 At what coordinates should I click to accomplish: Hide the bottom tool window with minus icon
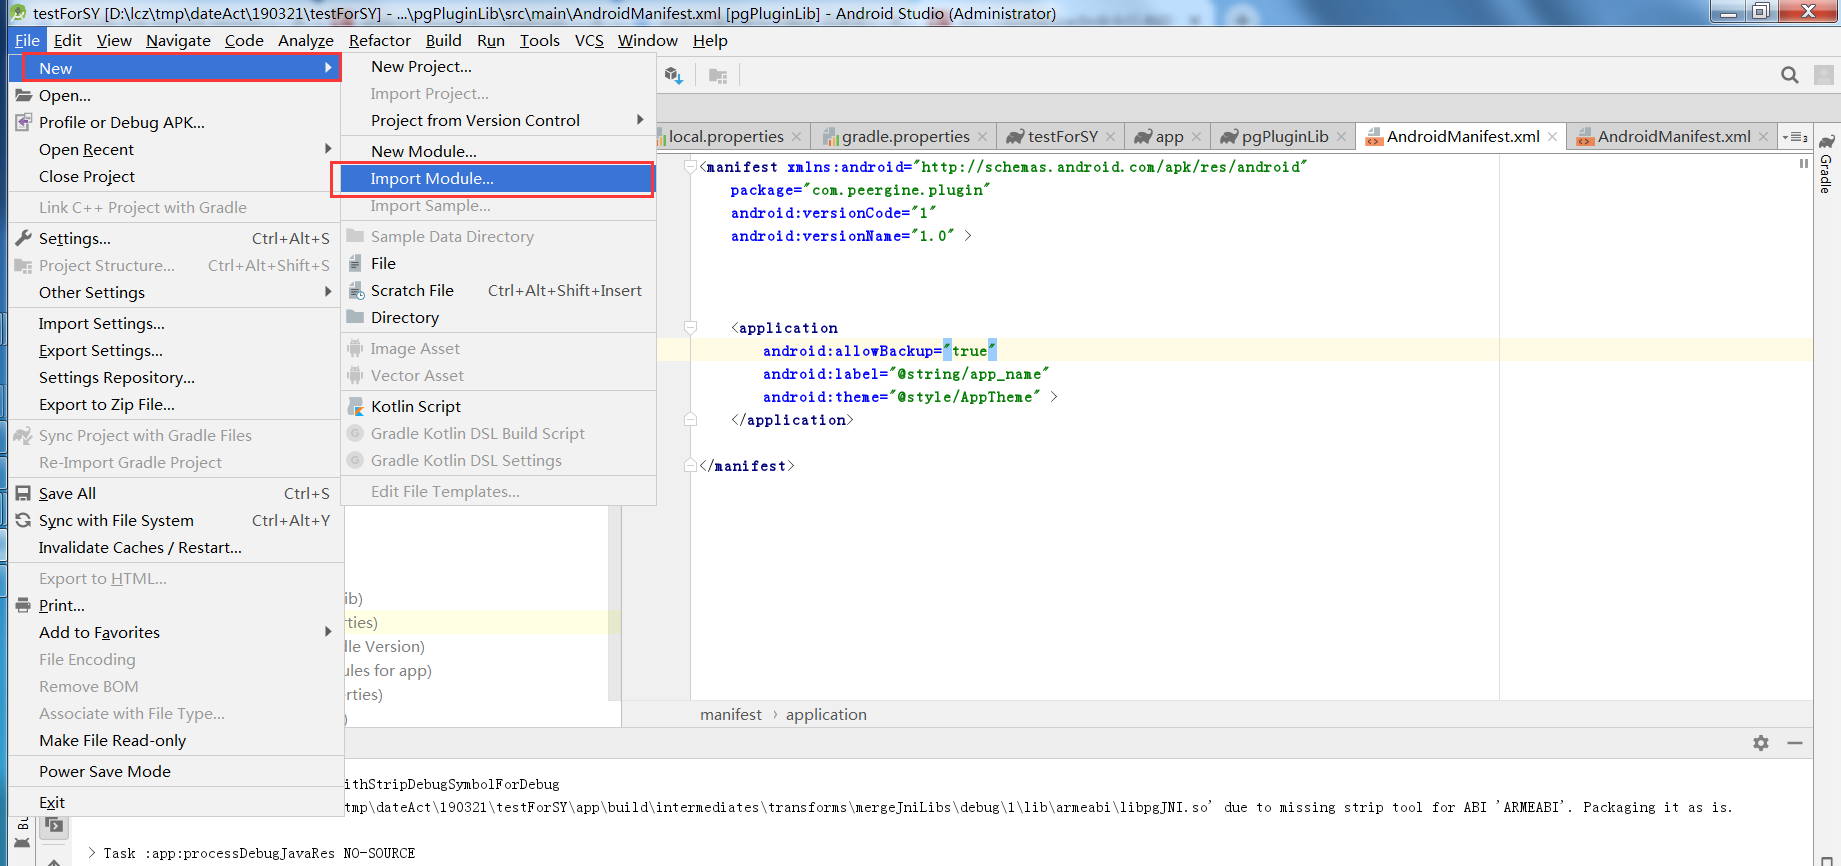[x=1795, y=743]
